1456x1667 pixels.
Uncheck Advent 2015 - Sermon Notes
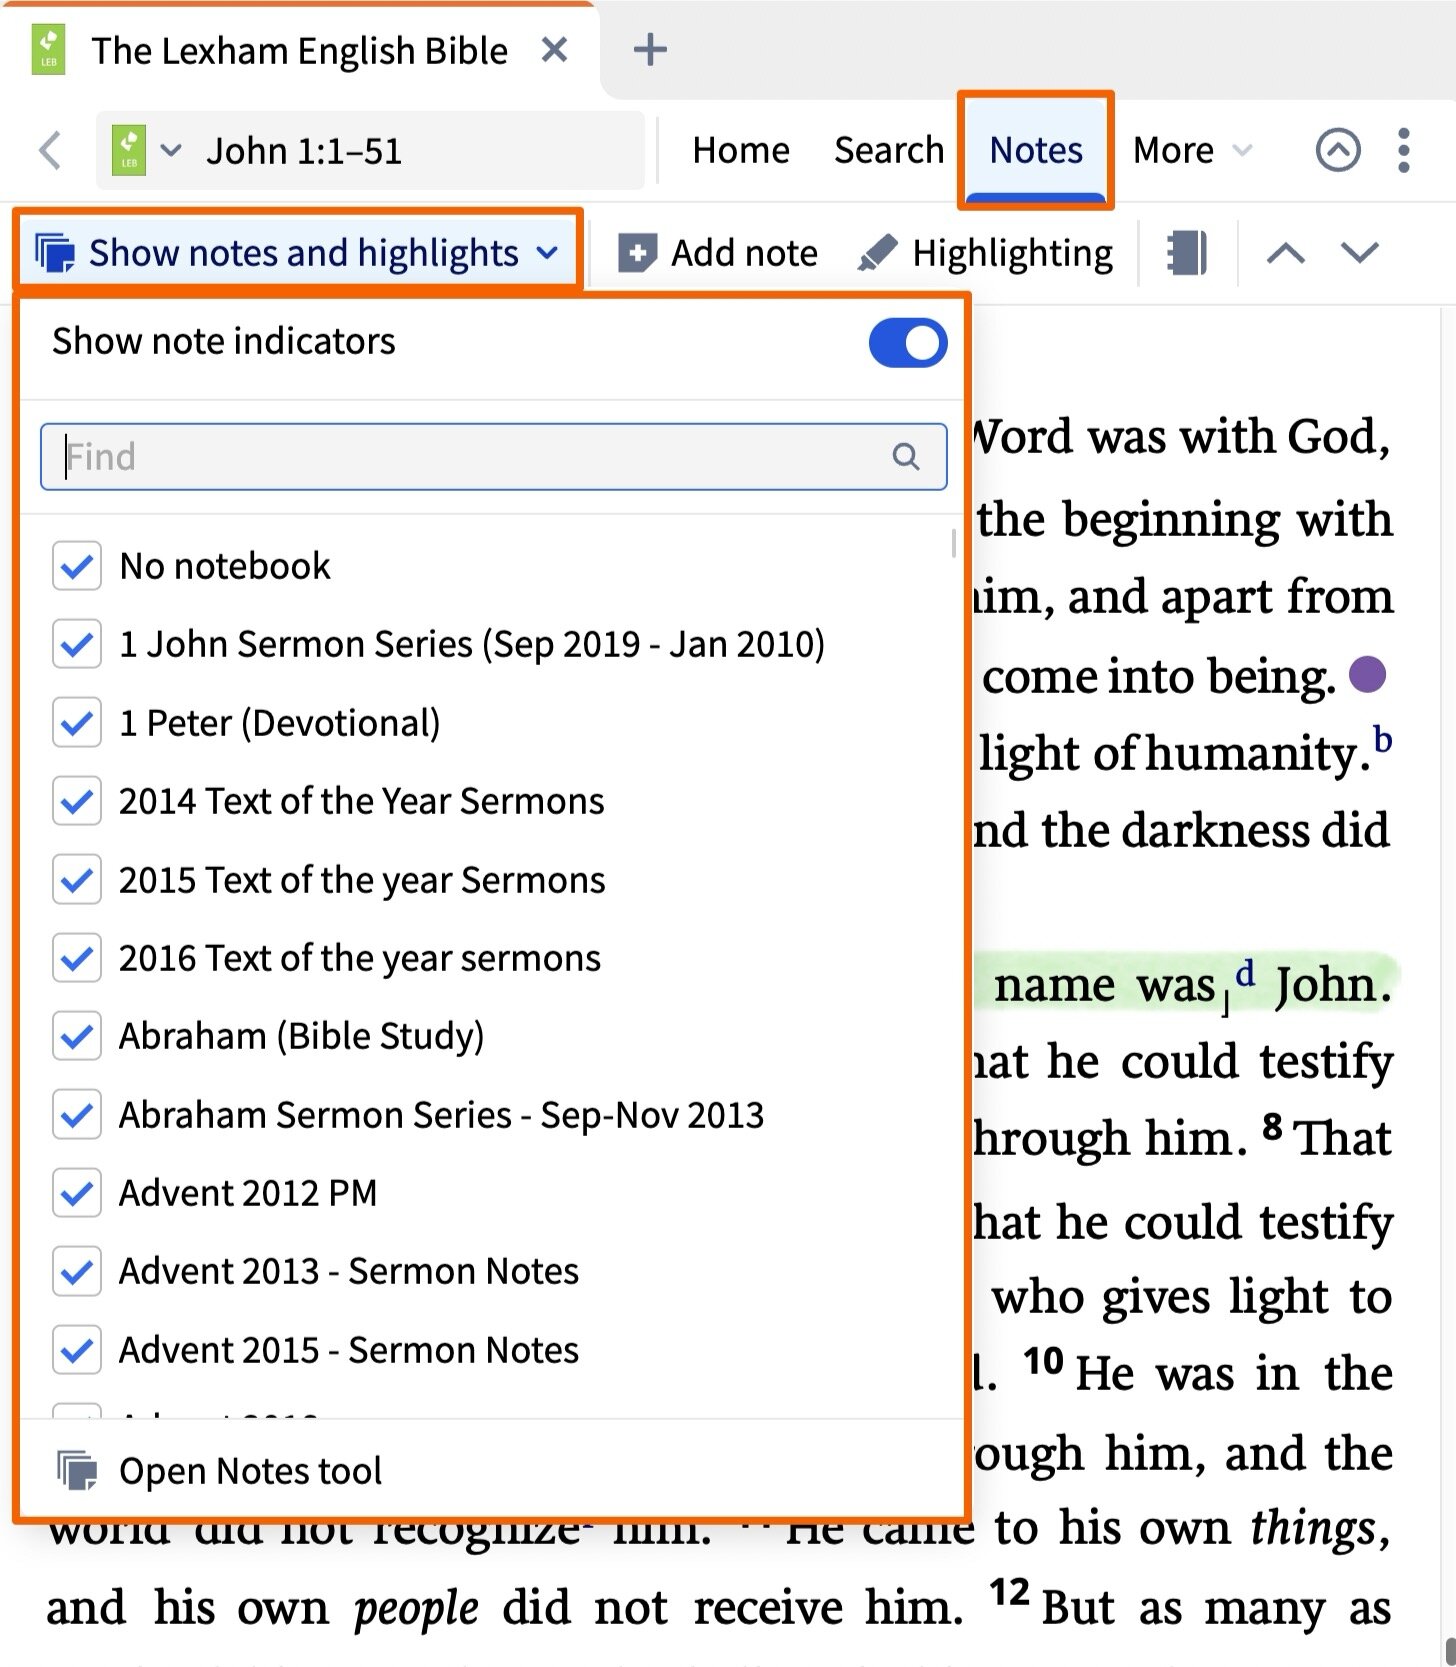77,1350
